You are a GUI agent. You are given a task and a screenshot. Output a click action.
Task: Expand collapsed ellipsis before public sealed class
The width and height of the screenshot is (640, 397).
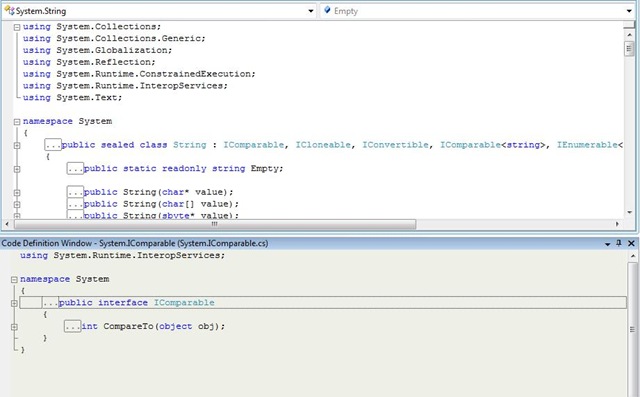(53, 145)
